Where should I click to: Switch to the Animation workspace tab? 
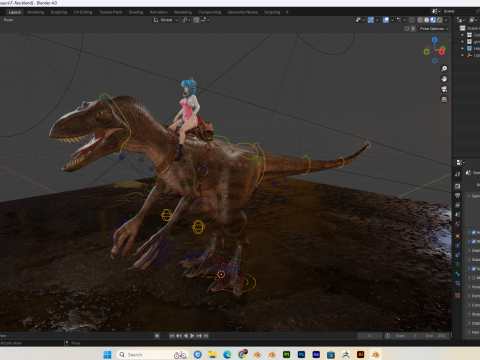click(159, 12)
